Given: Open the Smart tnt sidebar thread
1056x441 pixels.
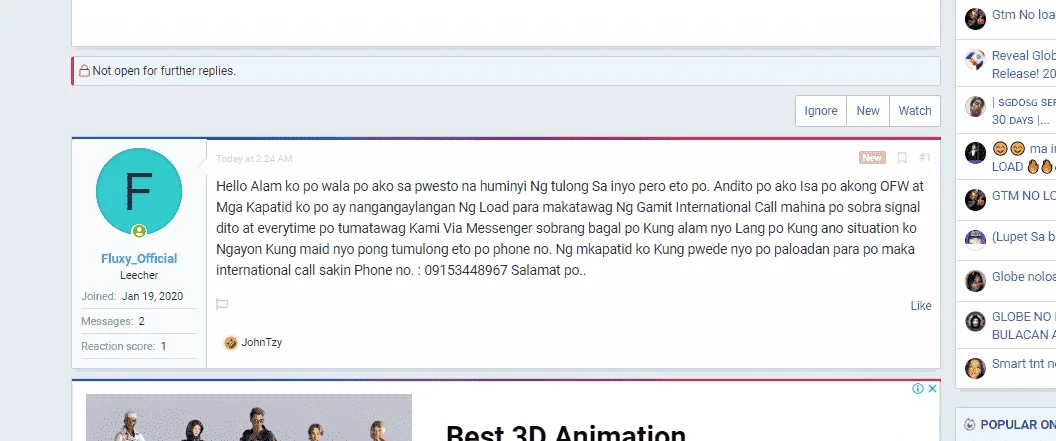Looking at the screenshot, I should [x=1024, y=364].
